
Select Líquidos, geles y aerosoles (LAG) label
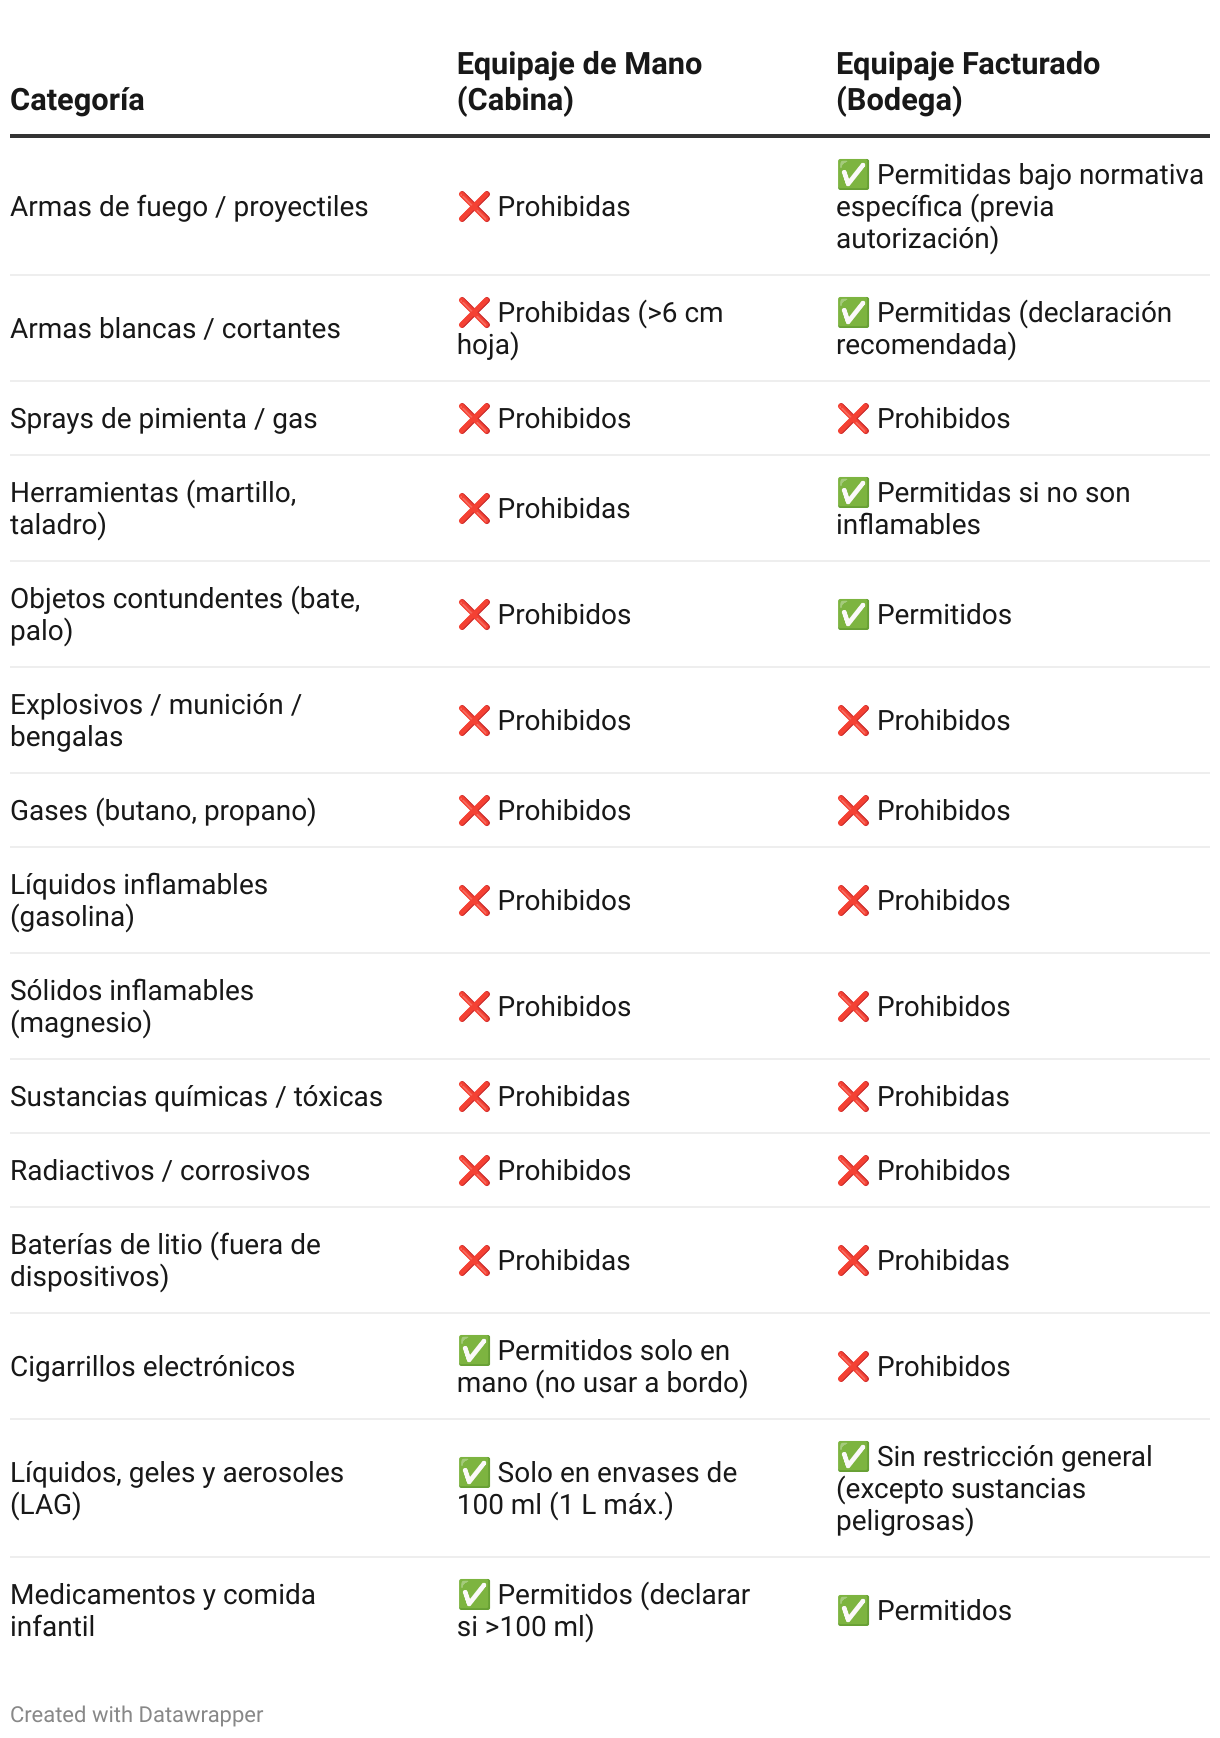[x=177, y=1488]
